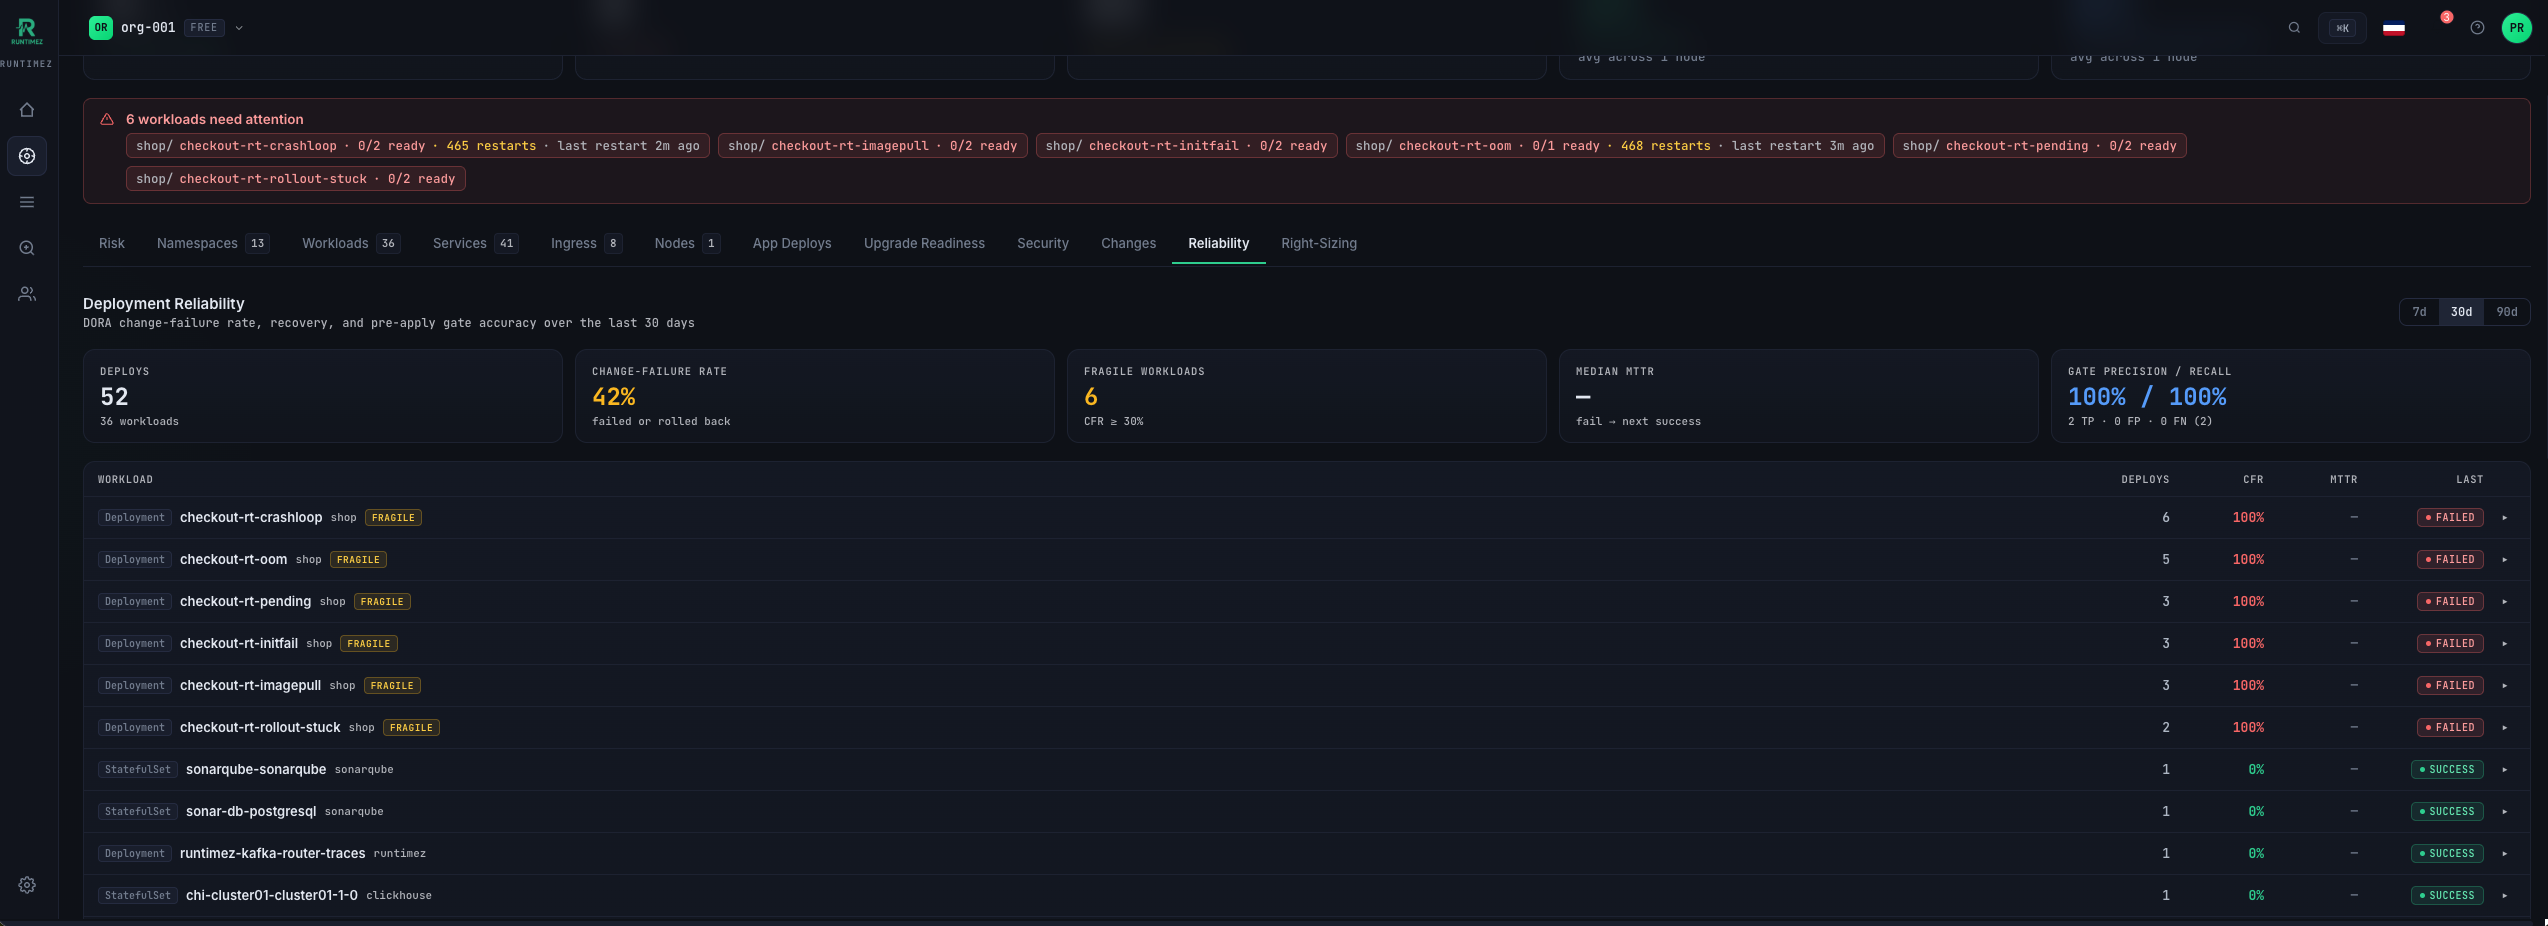Viewport: 2548px width, 926px height.
Task: Click the Fragile Workloads card
Action: pos(1306,396)
